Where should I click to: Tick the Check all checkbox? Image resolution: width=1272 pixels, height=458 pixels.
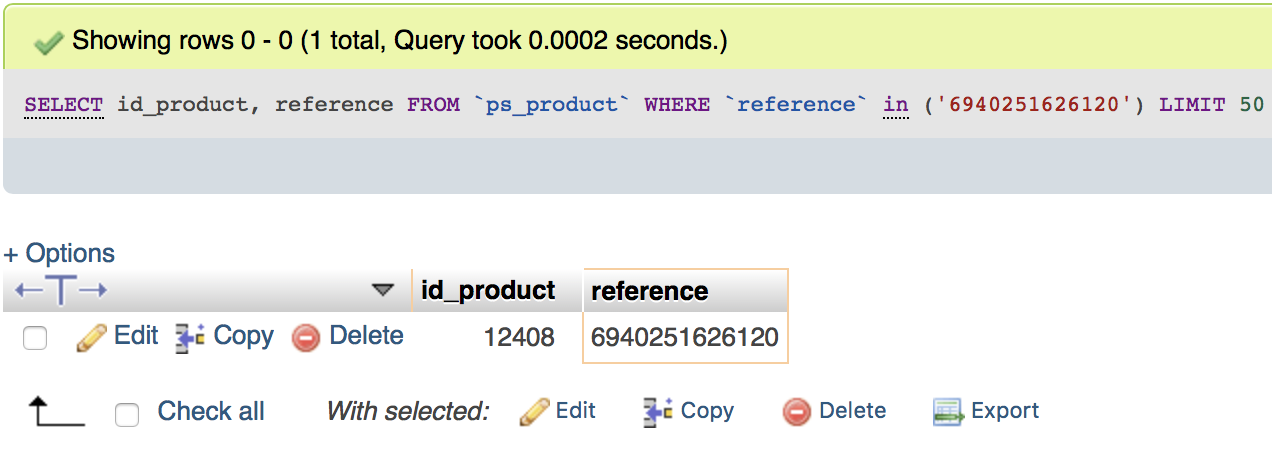click(x=127, y=414)
